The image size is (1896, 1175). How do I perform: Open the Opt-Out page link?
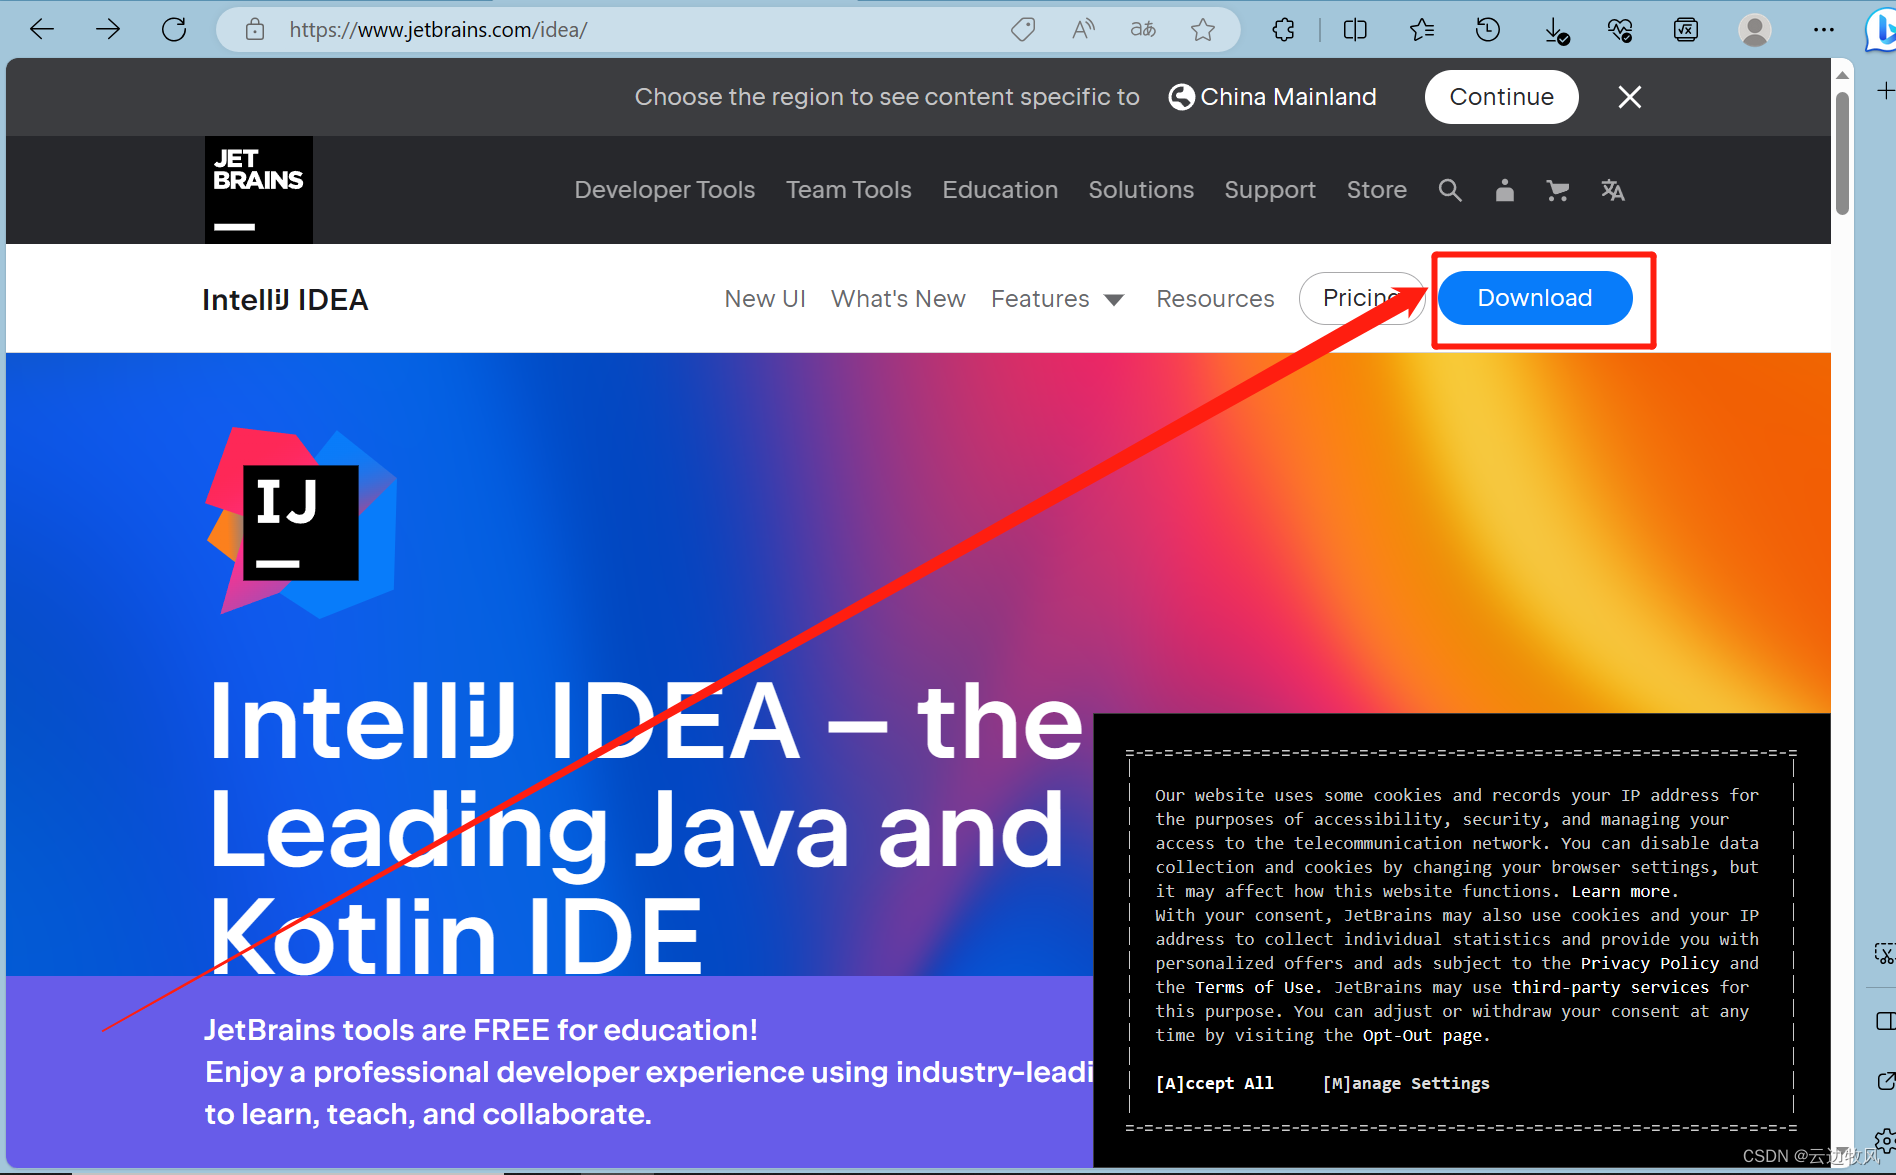tap(1422, 1035)
